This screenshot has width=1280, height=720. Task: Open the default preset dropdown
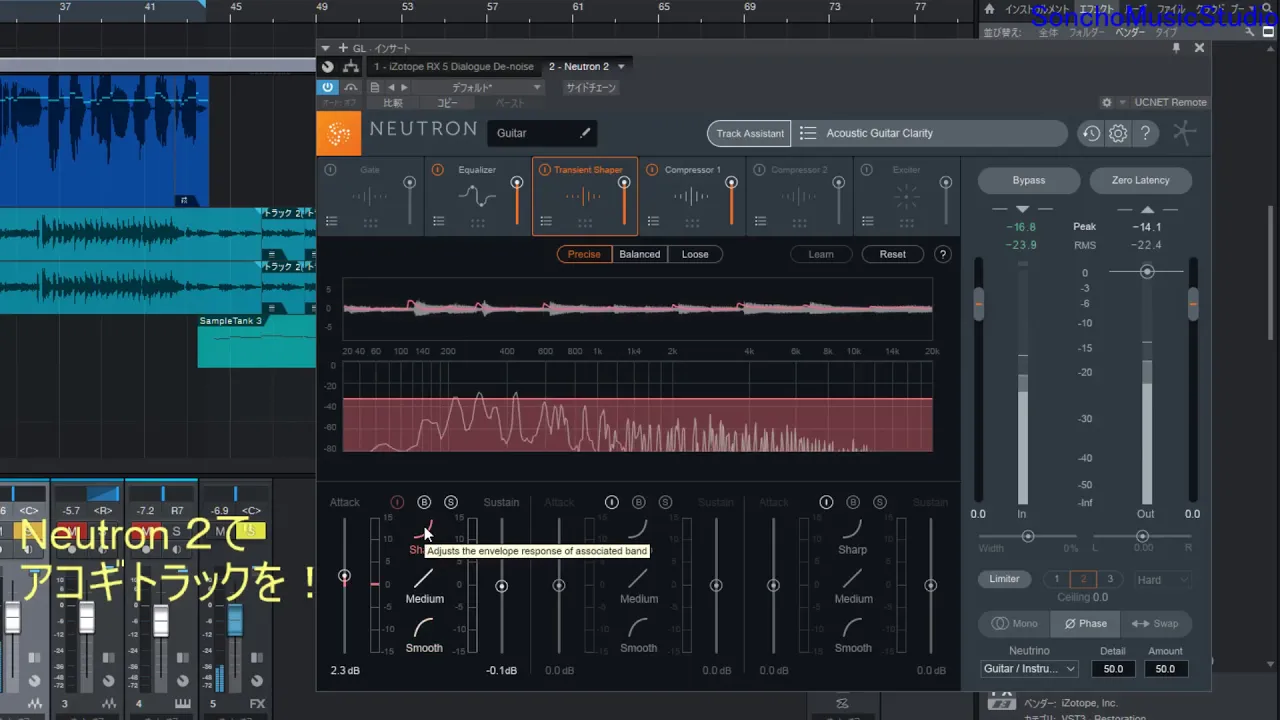tap(478, 88)
